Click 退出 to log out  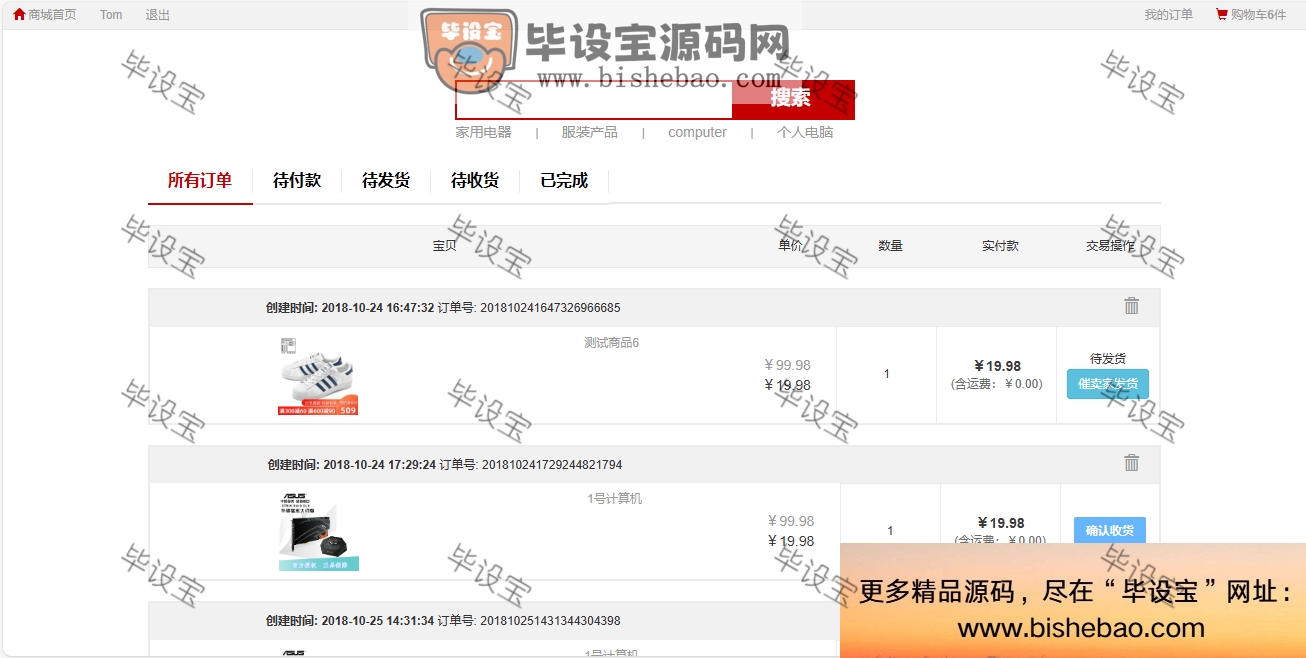coord(158,15)
